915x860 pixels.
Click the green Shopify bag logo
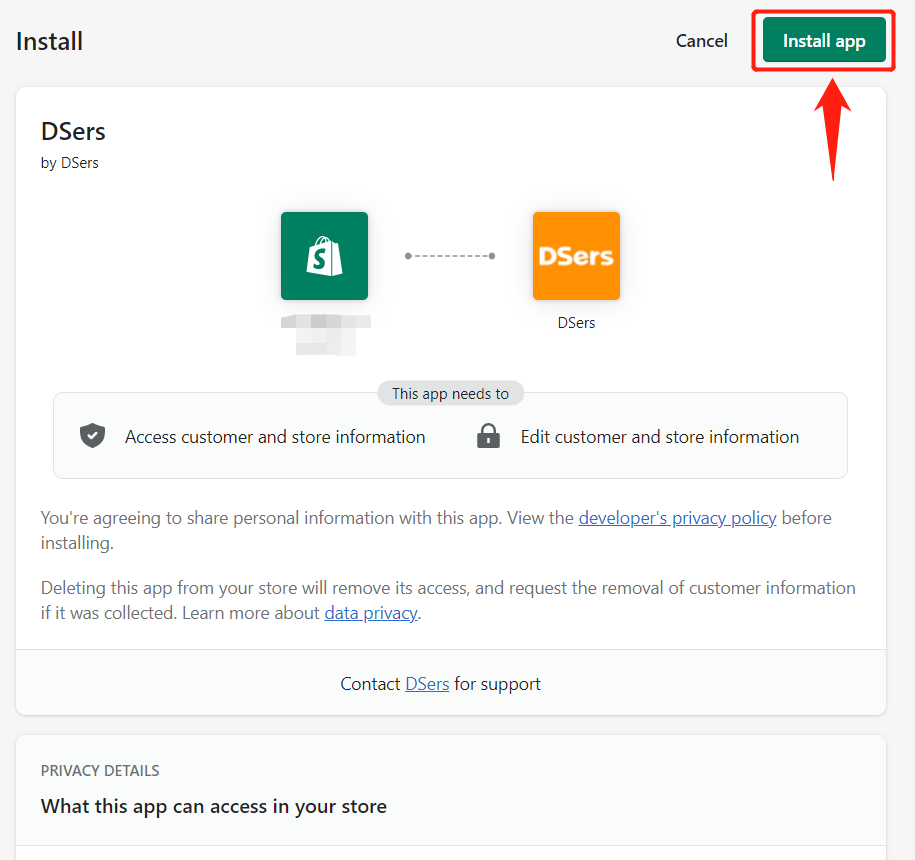[324, 256]
